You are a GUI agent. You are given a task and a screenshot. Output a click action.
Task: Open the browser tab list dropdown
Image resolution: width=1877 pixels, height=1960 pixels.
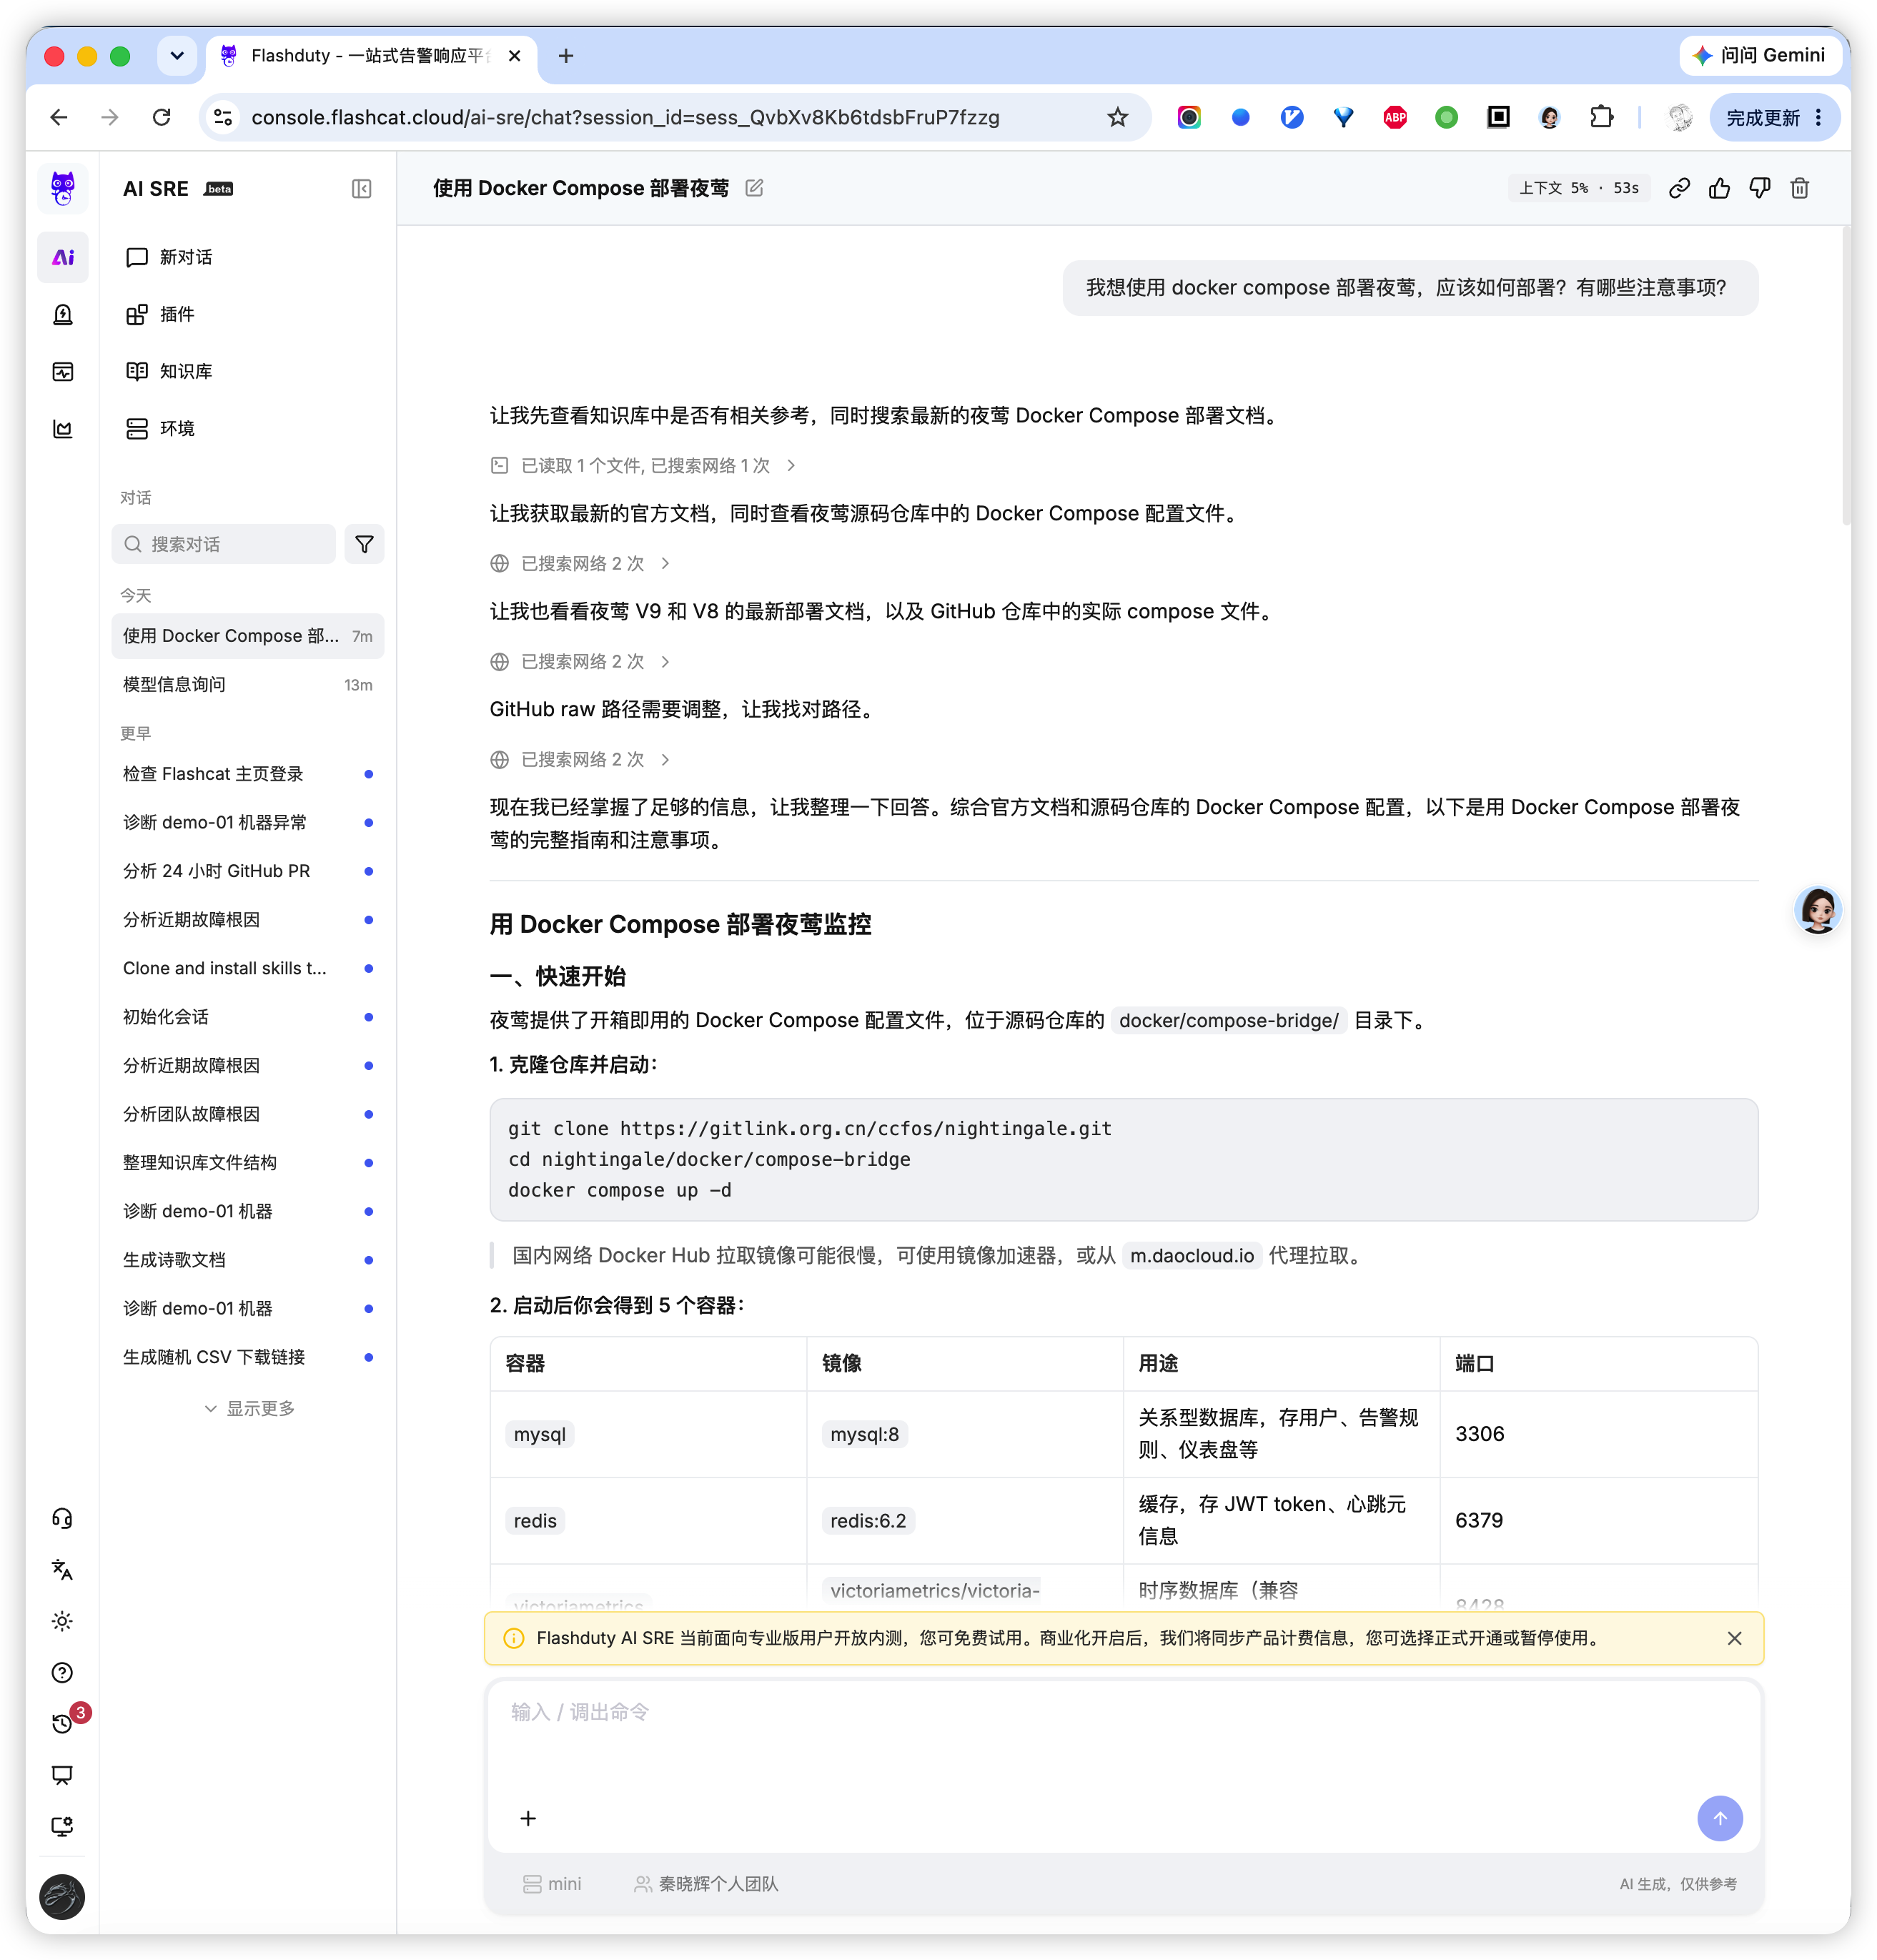coord(177,56)
